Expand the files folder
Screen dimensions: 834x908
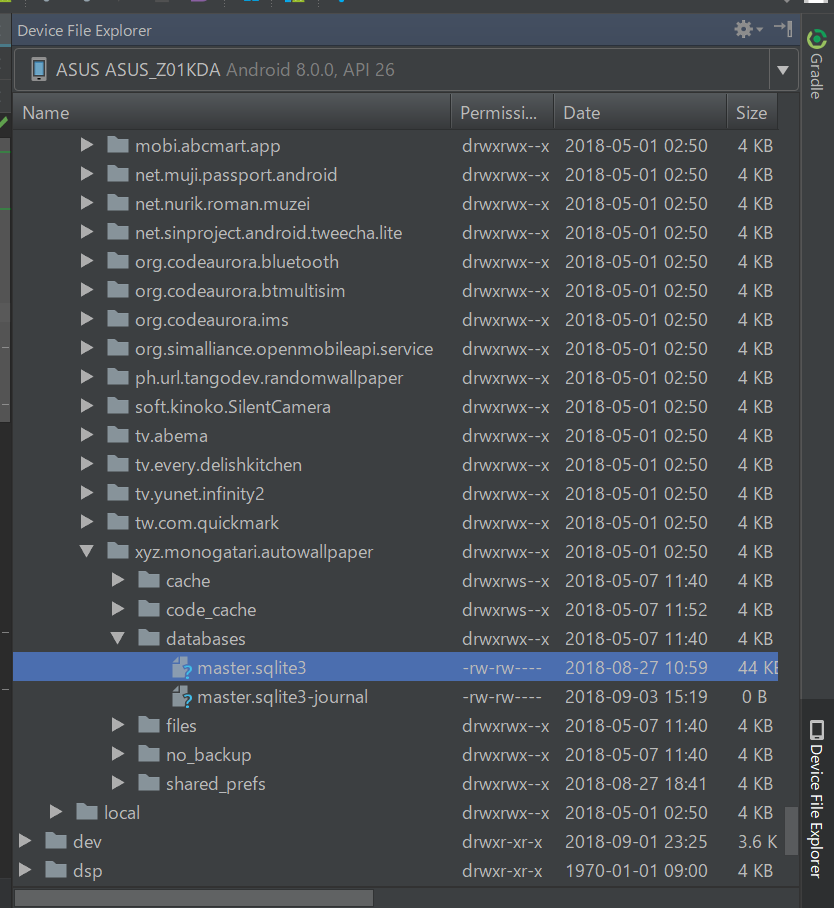[117, 725]
